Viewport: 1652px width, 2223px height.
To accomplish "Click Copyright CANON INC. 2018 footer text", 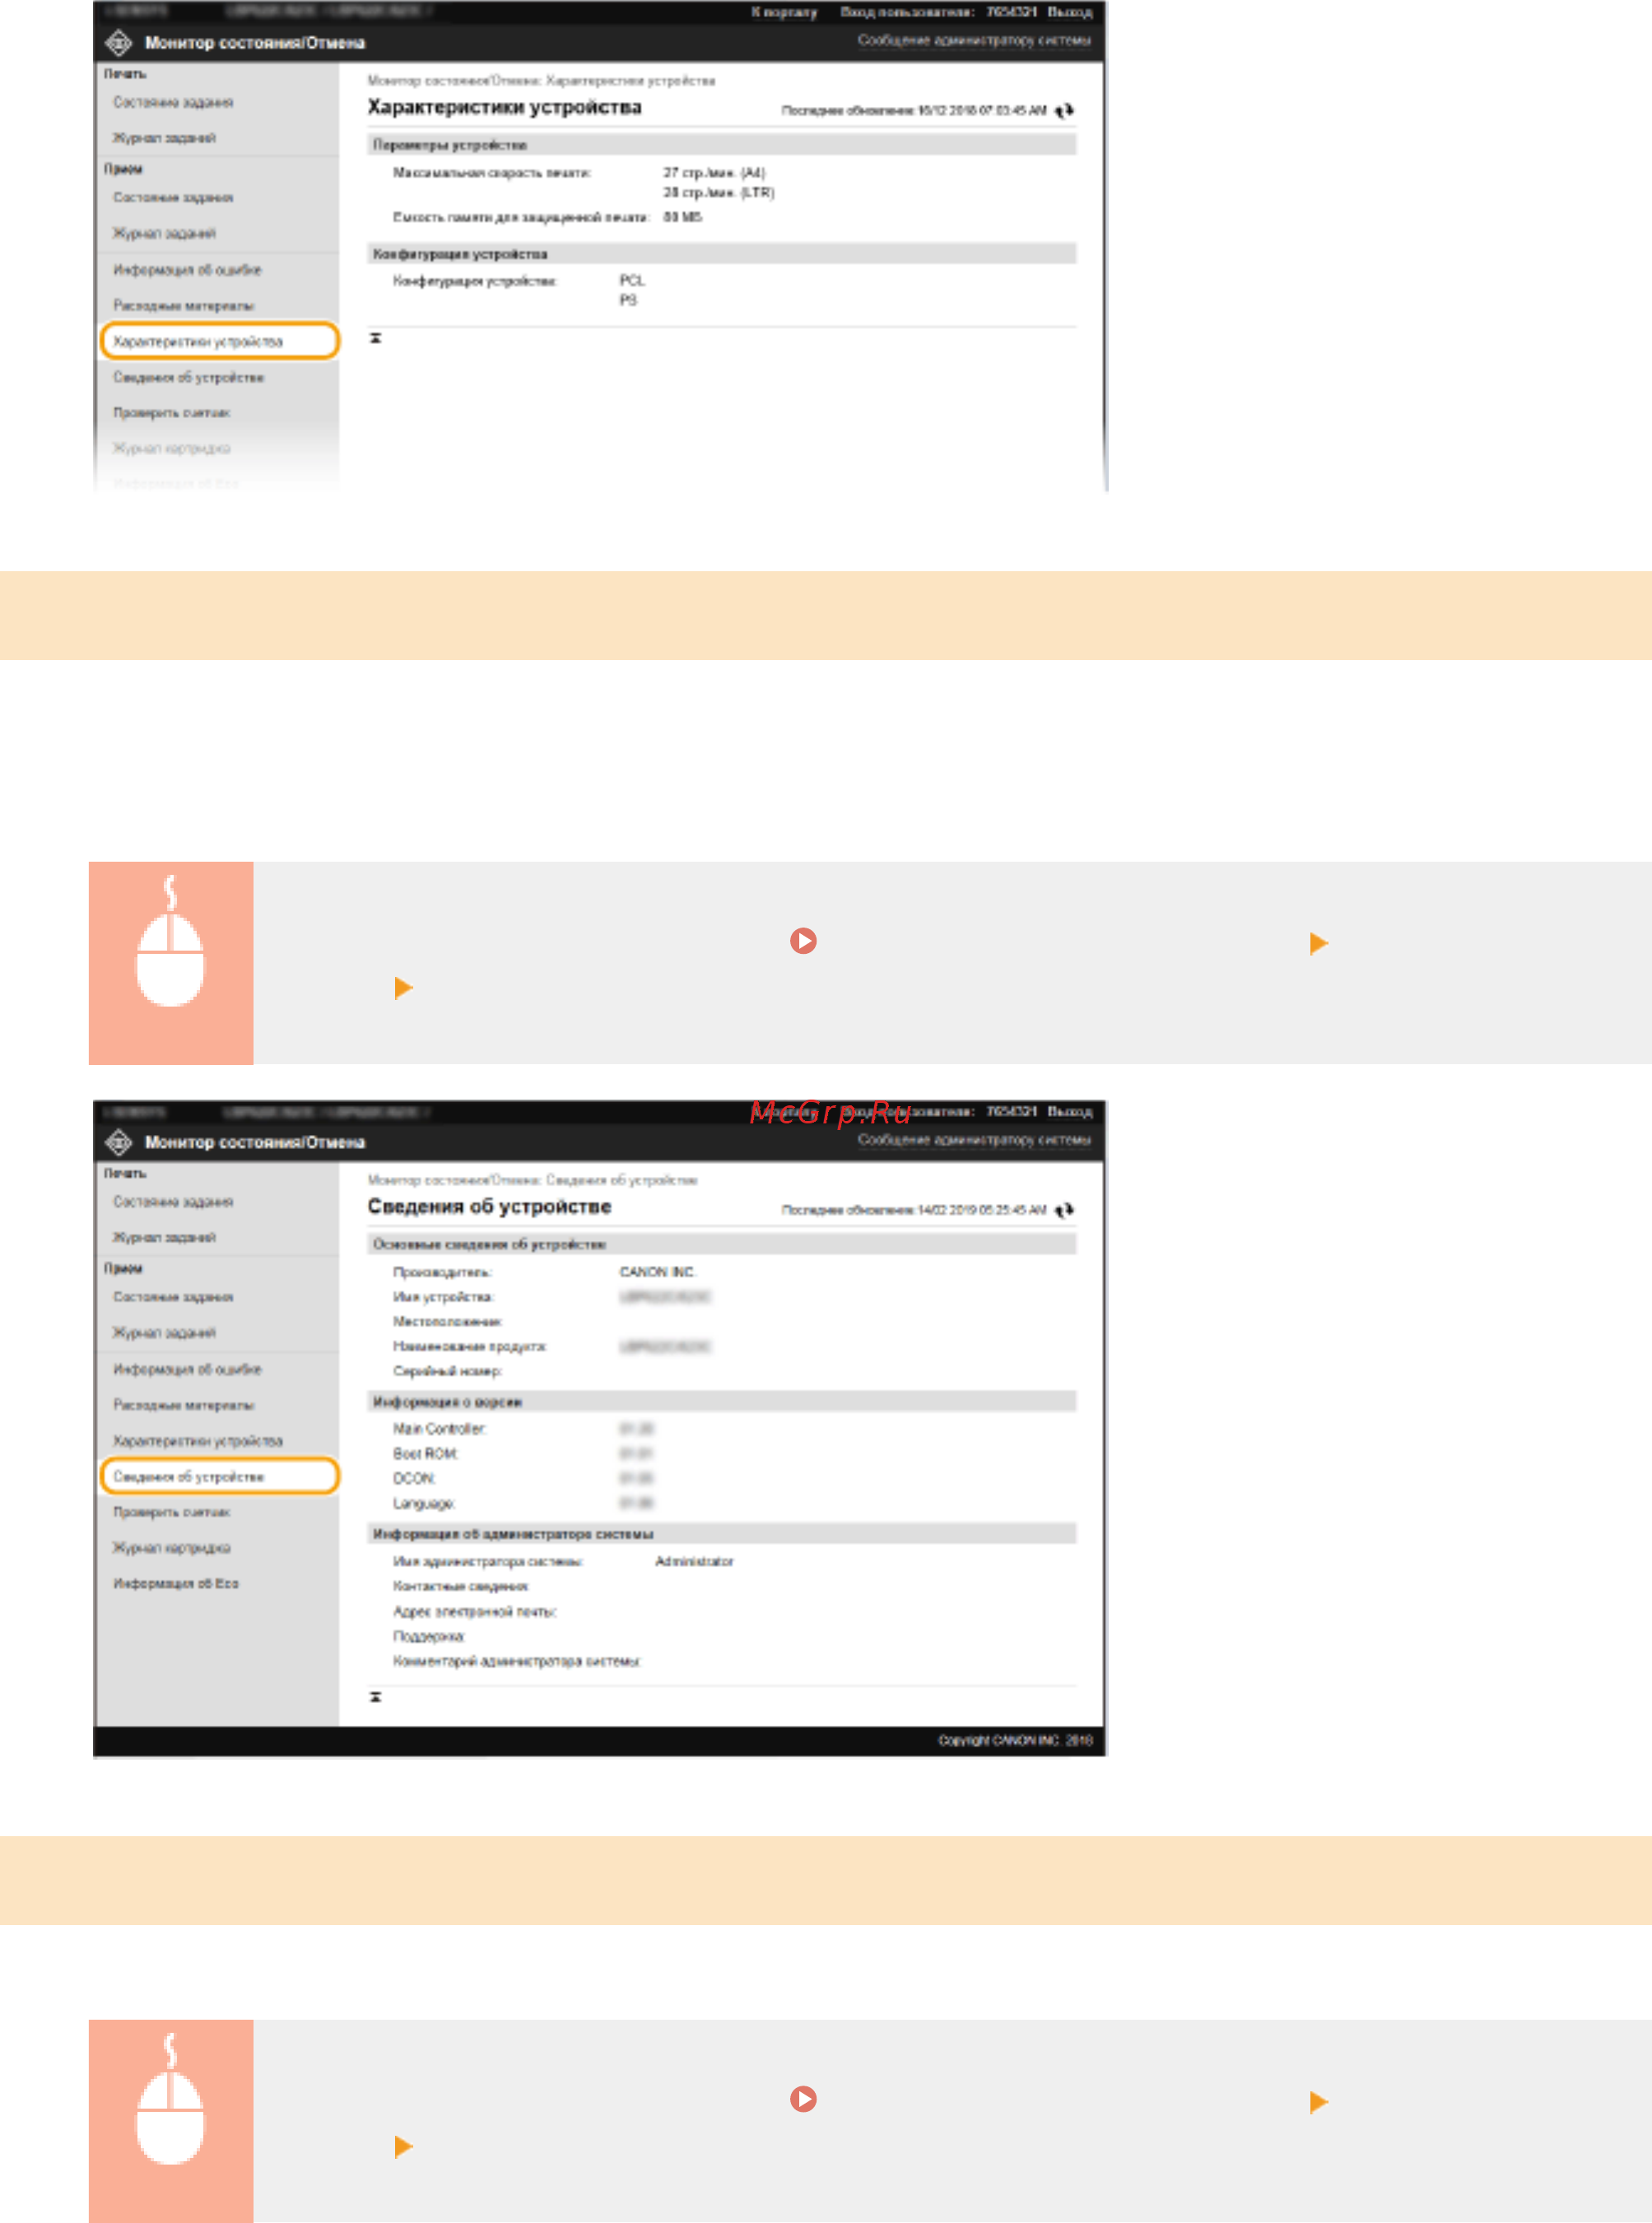I will tap(1015, 1741).
